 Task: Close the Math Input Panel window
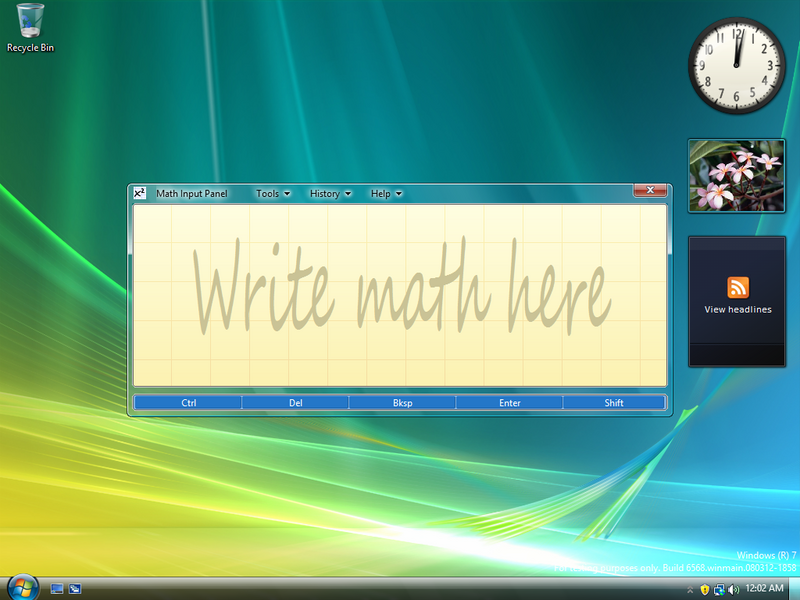pyautogui.click(x=650, y=190)
